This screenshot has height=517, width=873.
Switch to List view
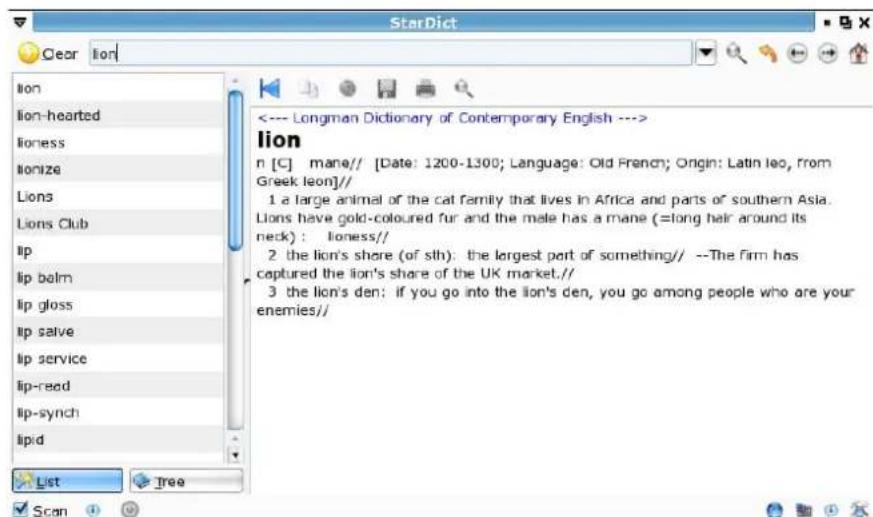(x=67, y=481)
